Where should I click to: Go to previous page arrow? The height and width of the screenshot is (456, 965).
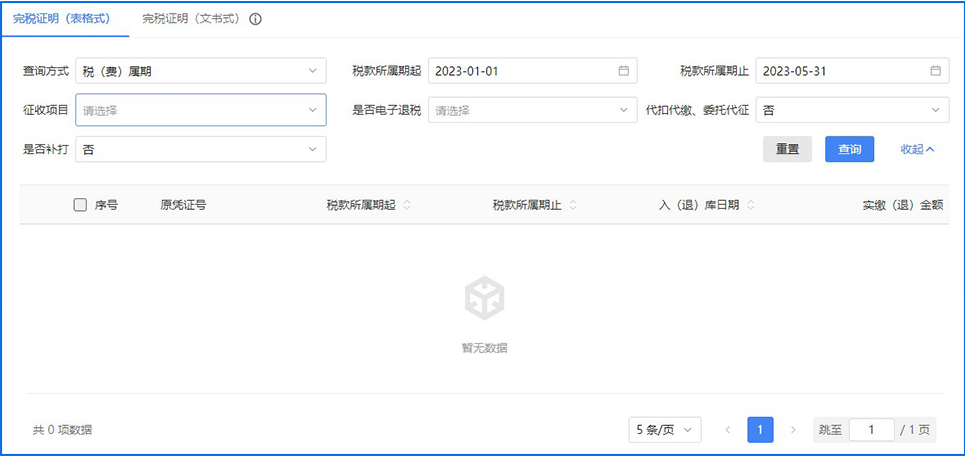tap(727, 430)
